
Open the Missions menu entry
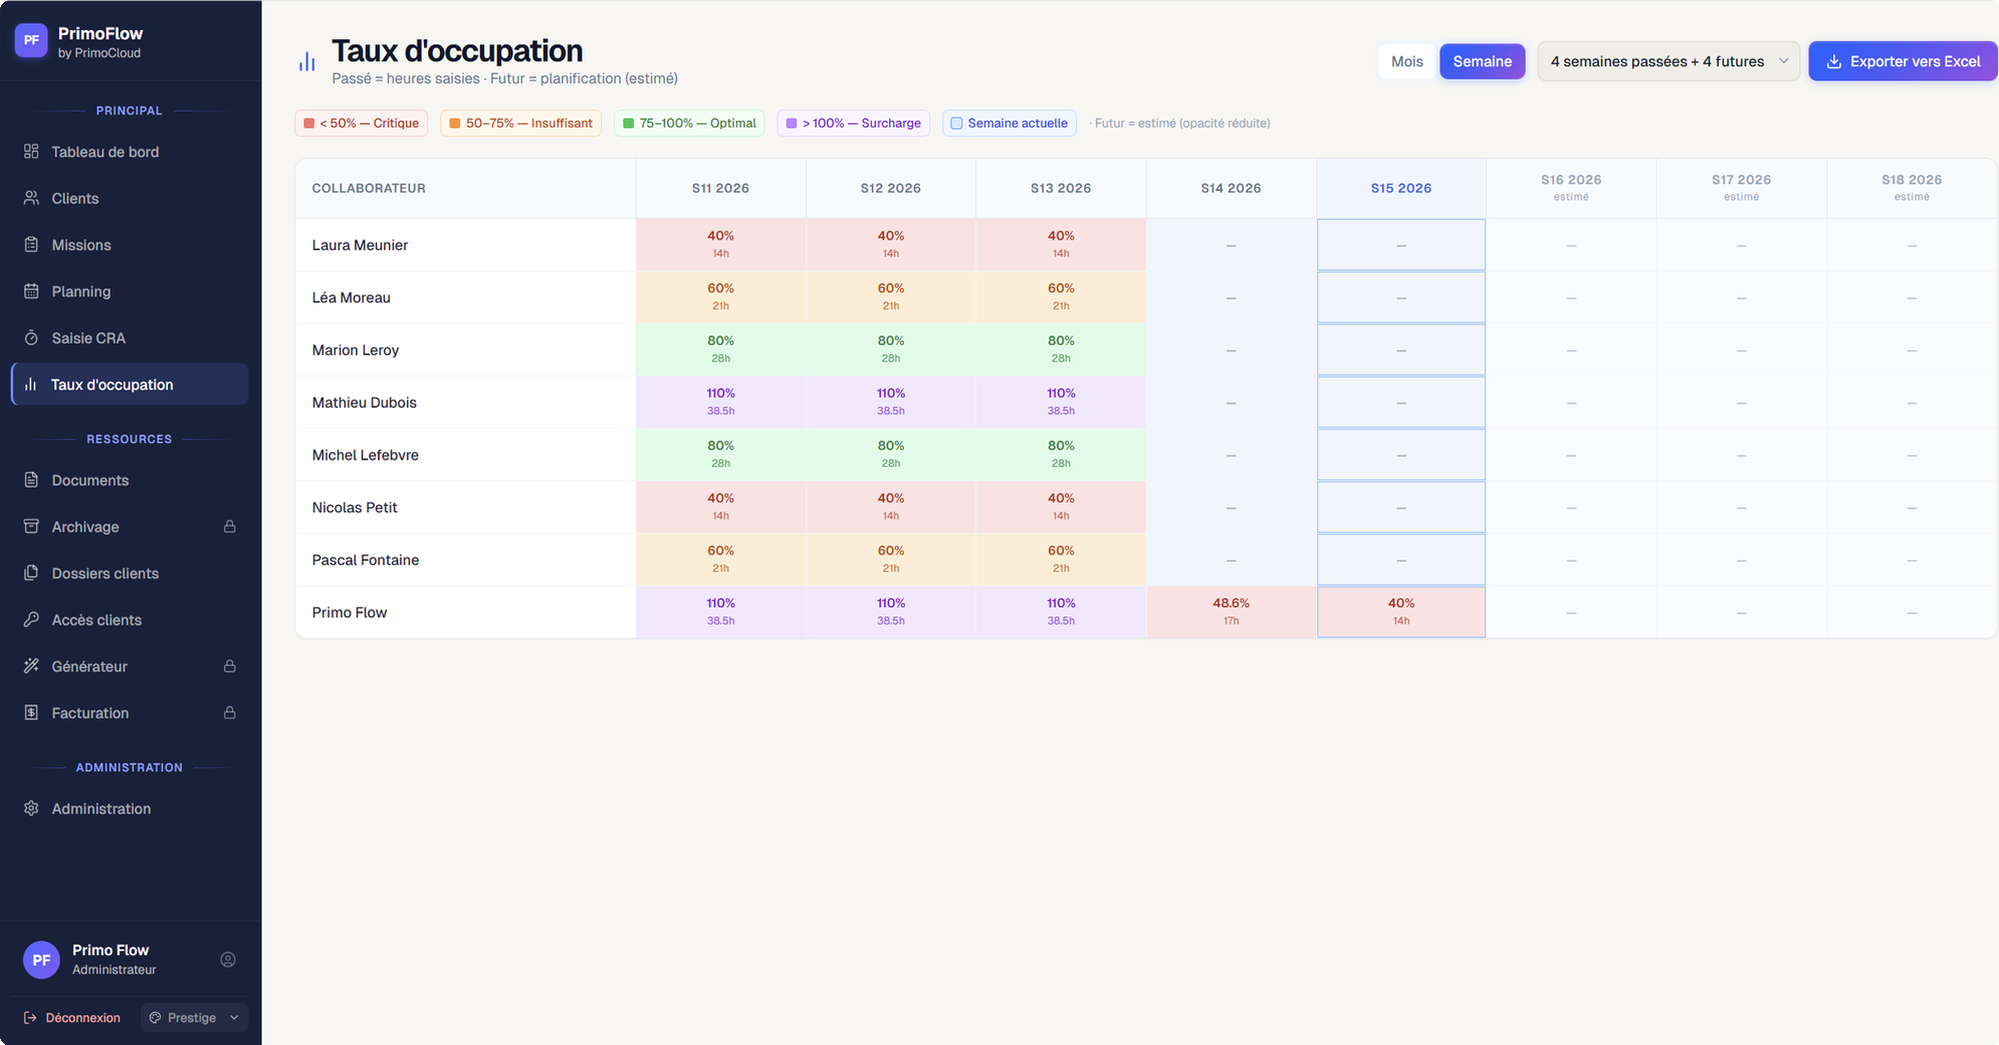(x=130, y=245)
